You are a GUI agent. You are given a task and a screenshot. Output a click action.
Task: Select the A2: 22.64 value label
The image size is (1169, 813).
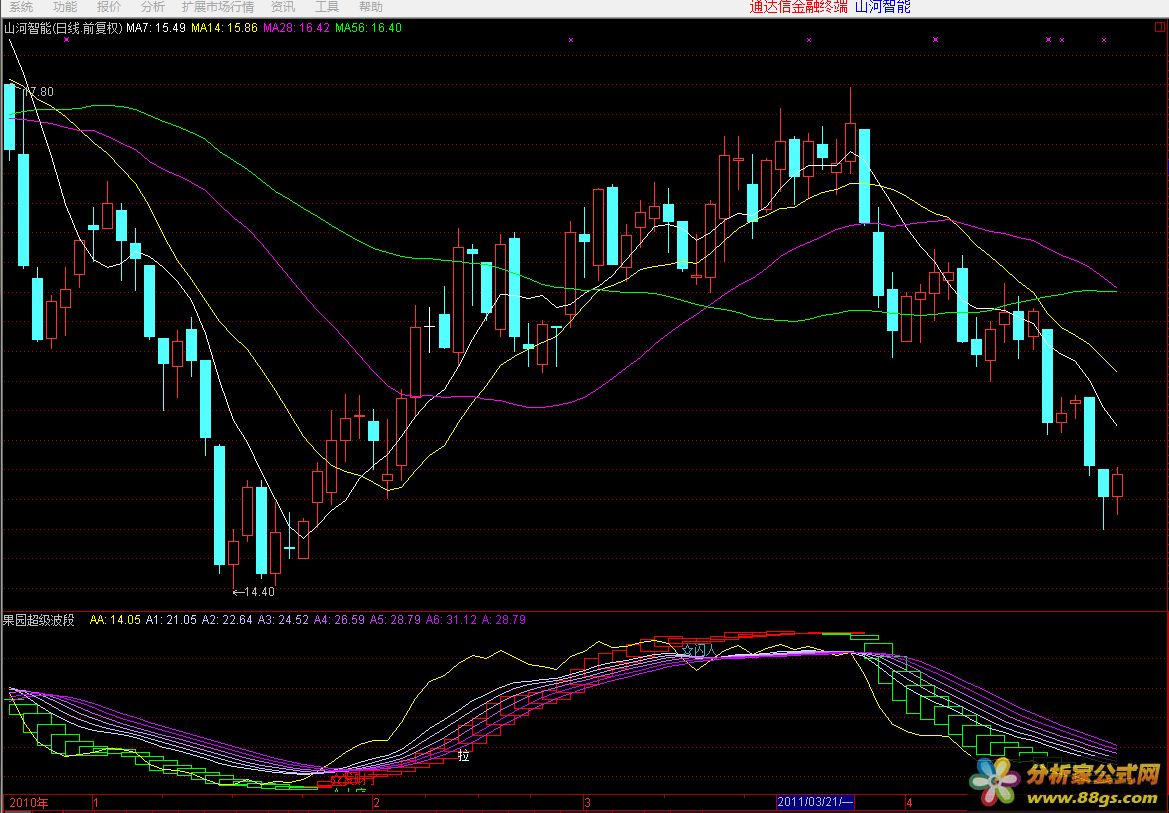[227, 620]
